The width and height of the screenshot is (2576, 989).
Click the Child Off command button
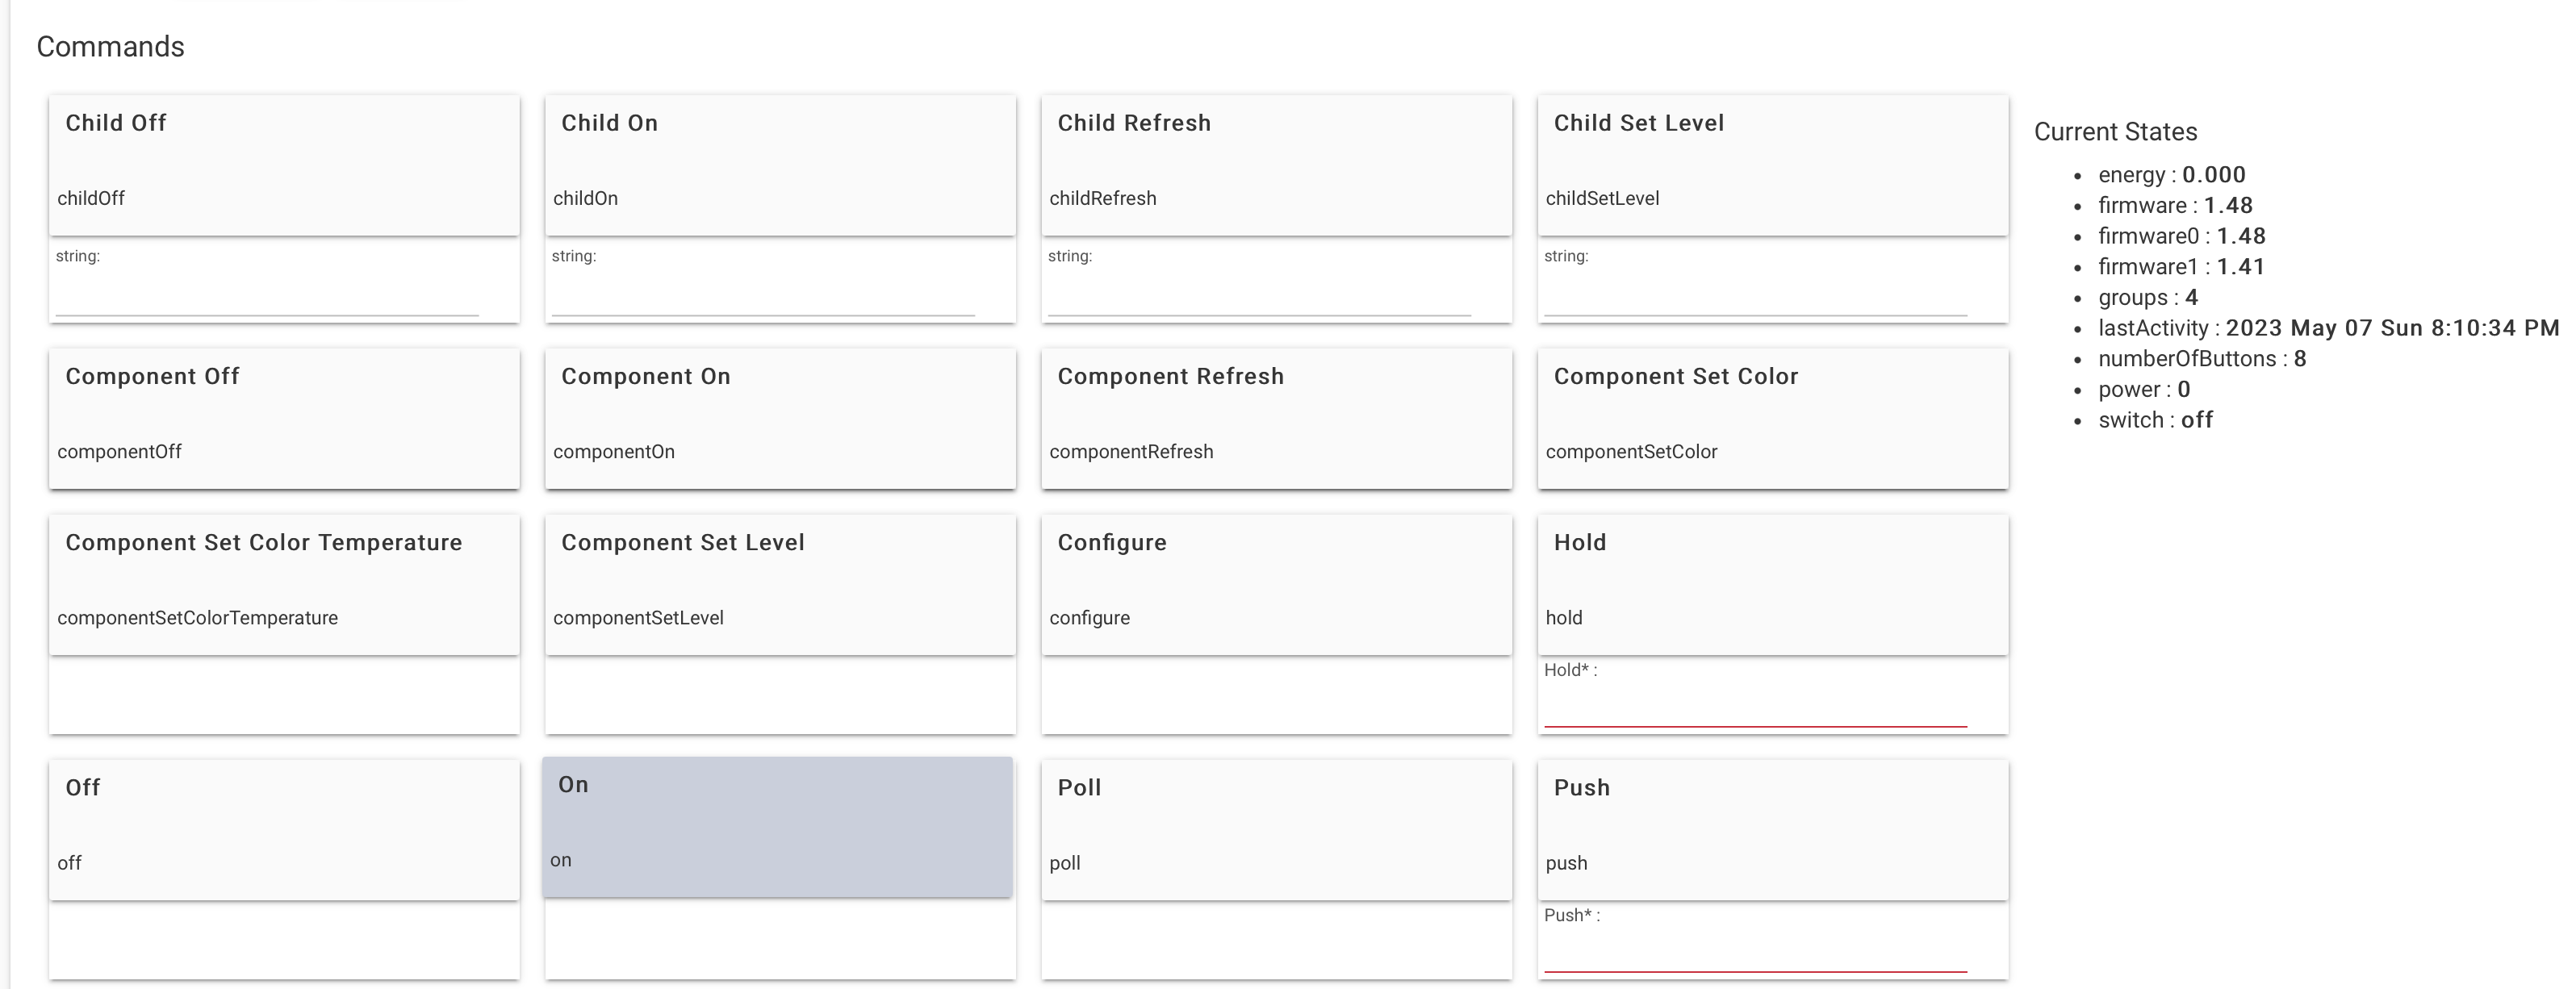[x=284, y=166]
